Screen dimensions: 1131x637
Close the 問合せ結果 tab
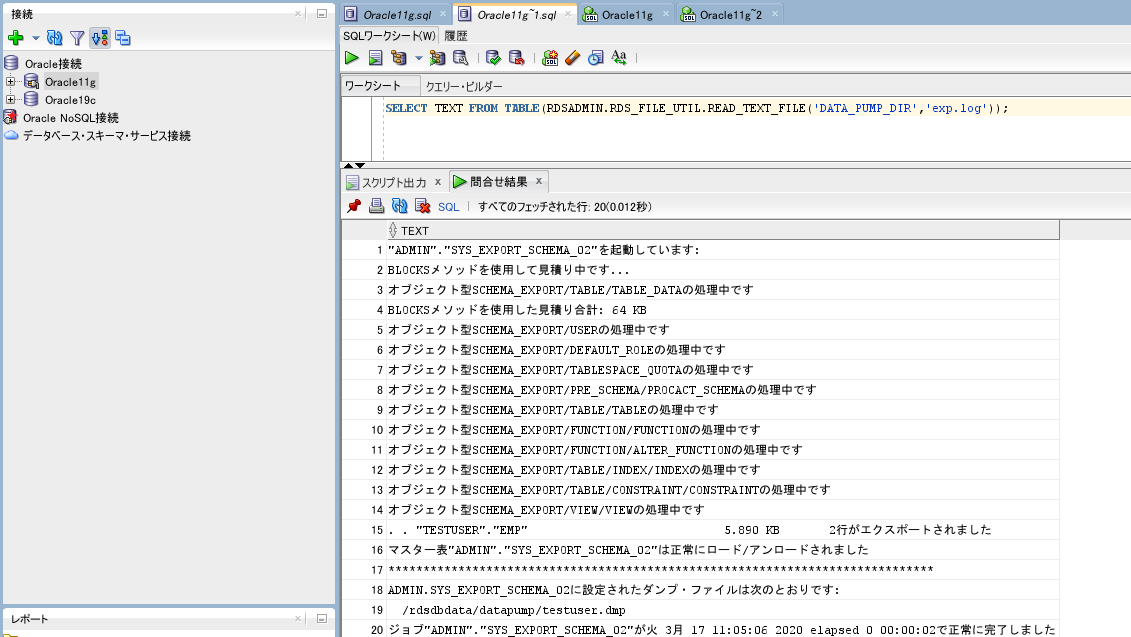[x=538, y=181]
